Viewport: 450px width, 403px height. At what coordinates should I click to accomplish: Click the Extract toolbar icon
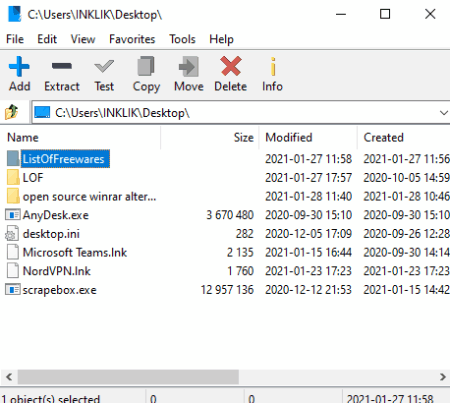click(x=62, y=66)
